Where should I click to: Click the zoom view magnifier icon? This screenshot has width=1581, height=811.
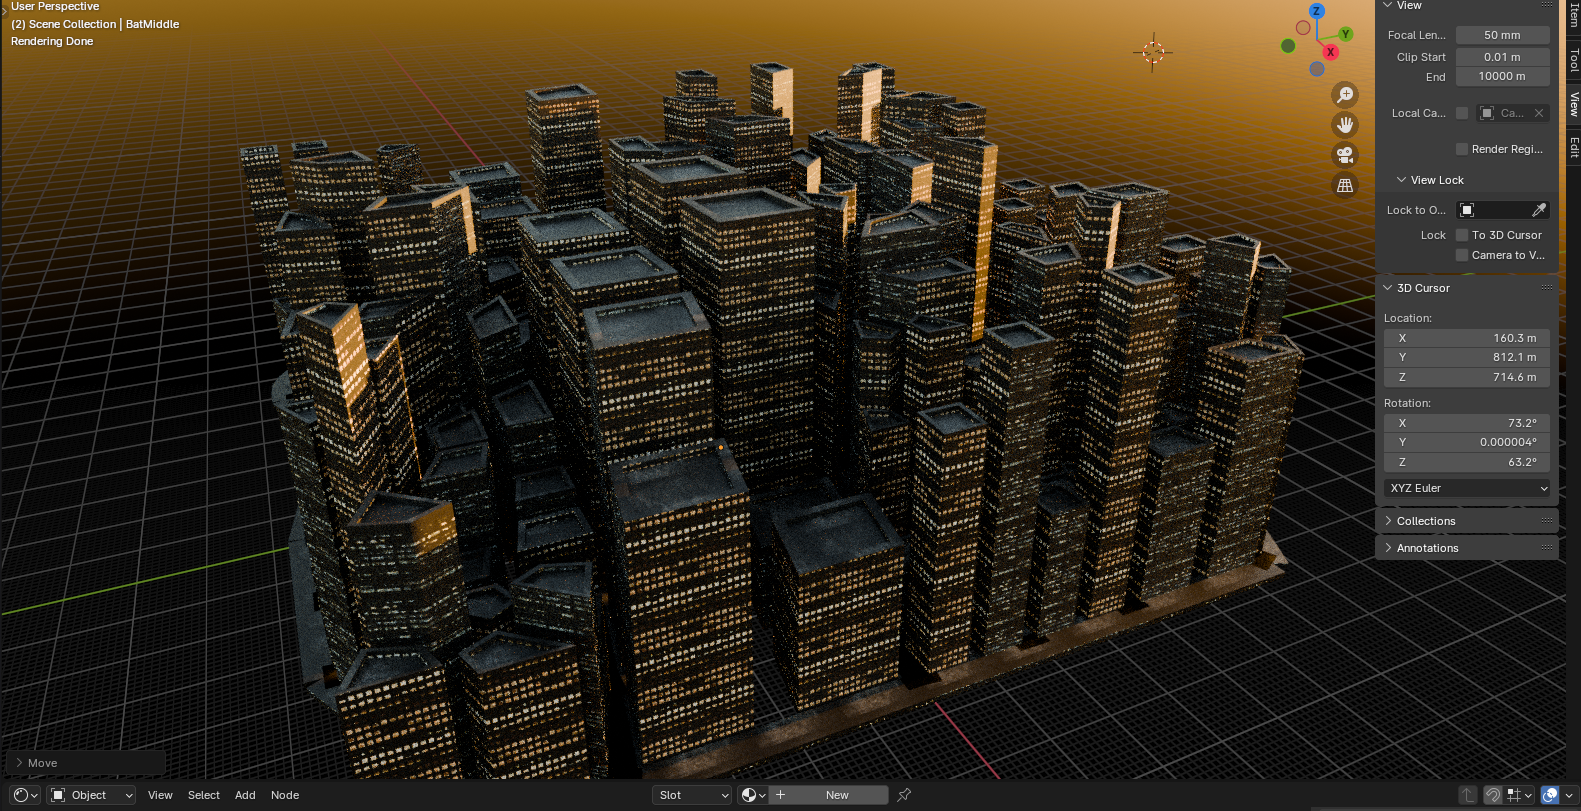(x=1345, y=95)
